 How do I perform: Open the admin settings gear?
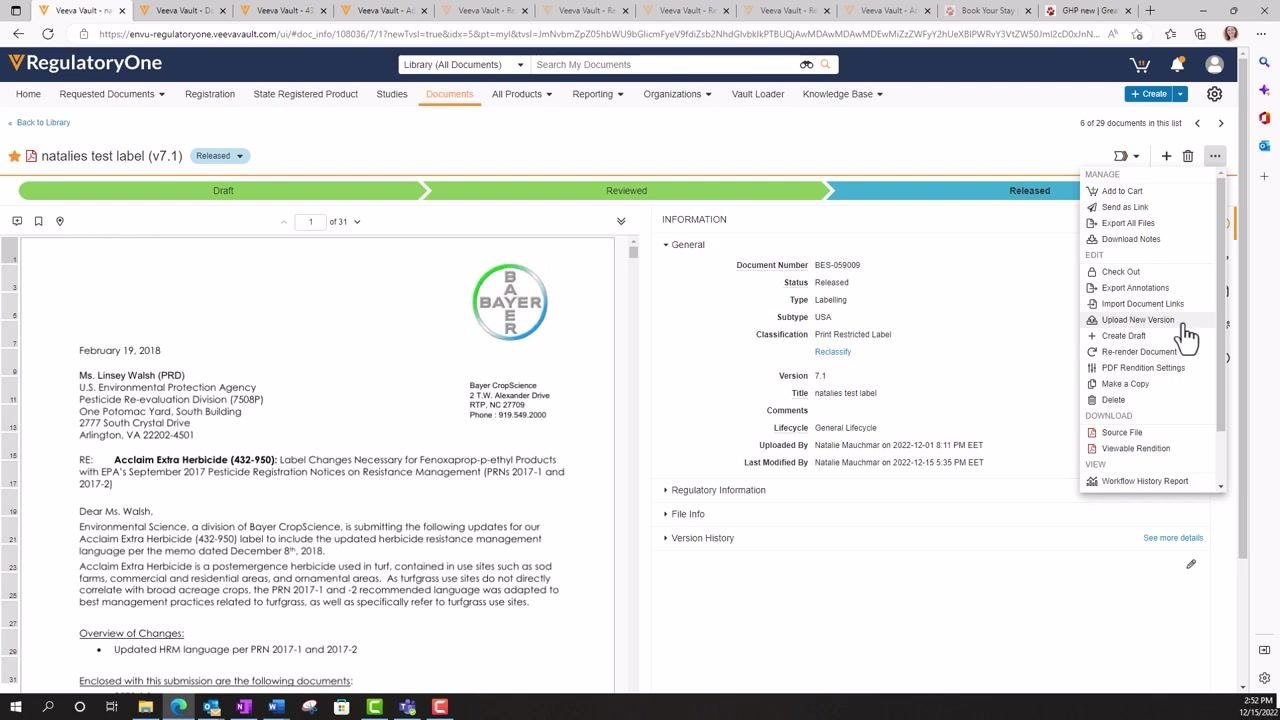pos(1214,94)
